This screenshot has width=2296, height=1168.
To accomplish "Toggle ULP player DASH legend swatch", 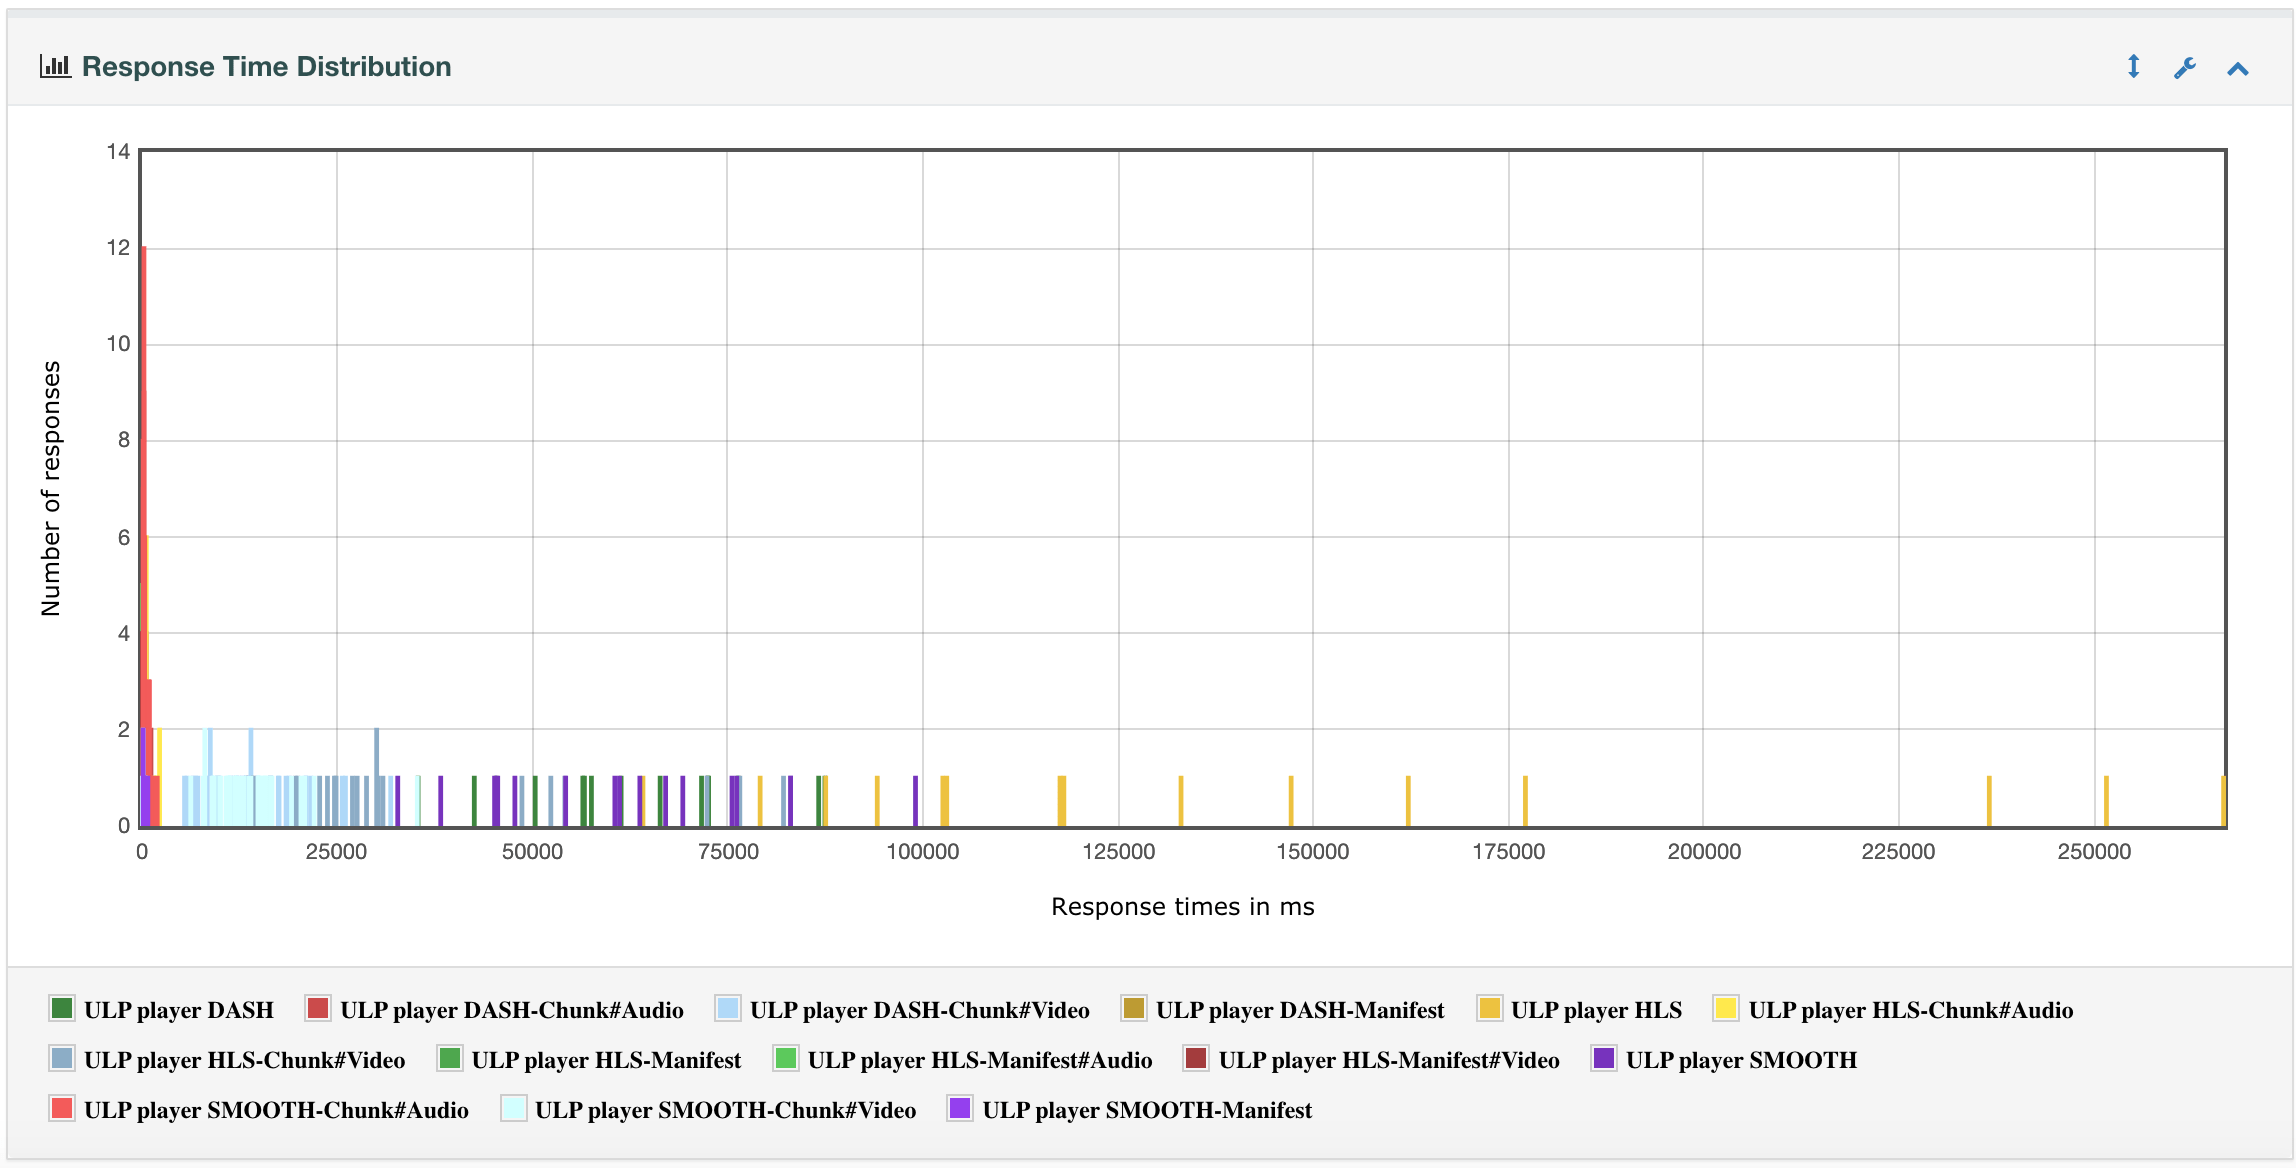I will 62,1008.
